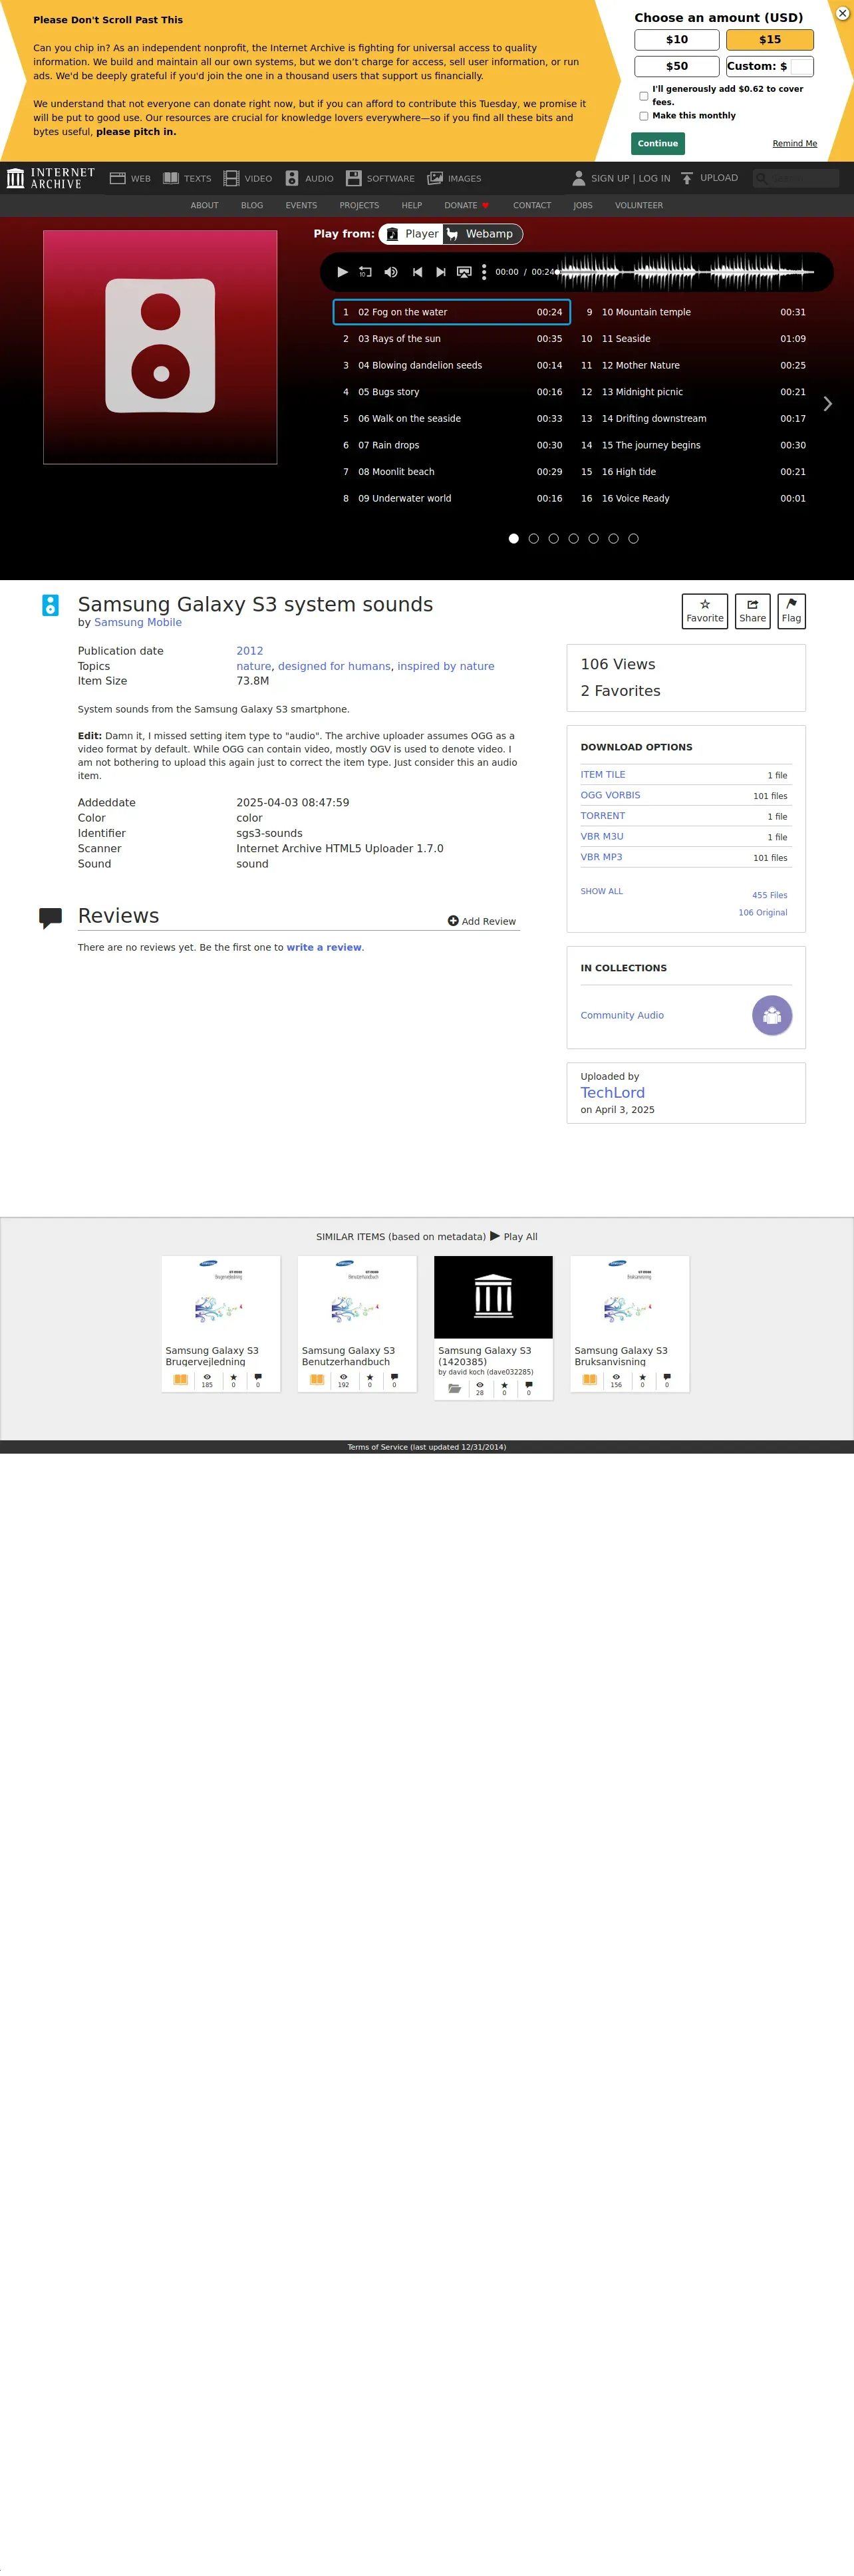The width and height of the screenshot is (854, 2576).
Task: Open the Images section icon
Action: [435, 178]
